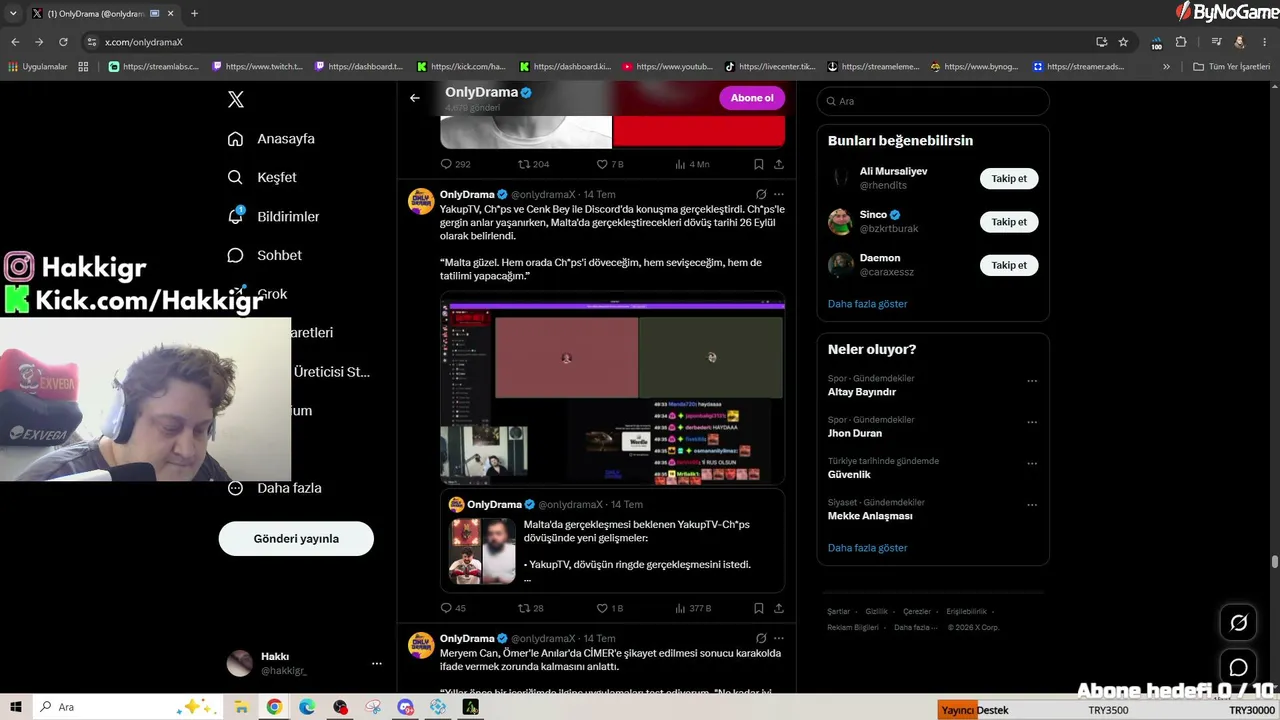Share the post with 45 replies
Image resolution: width=1280 pixels, height=720 pixels.
(779, 608)
